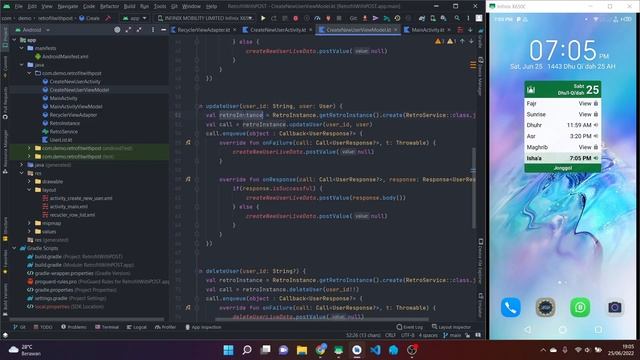Expand the drawable folder
Image resolution: width=640 pixels, height=360 pixels.
coord(29,182)
